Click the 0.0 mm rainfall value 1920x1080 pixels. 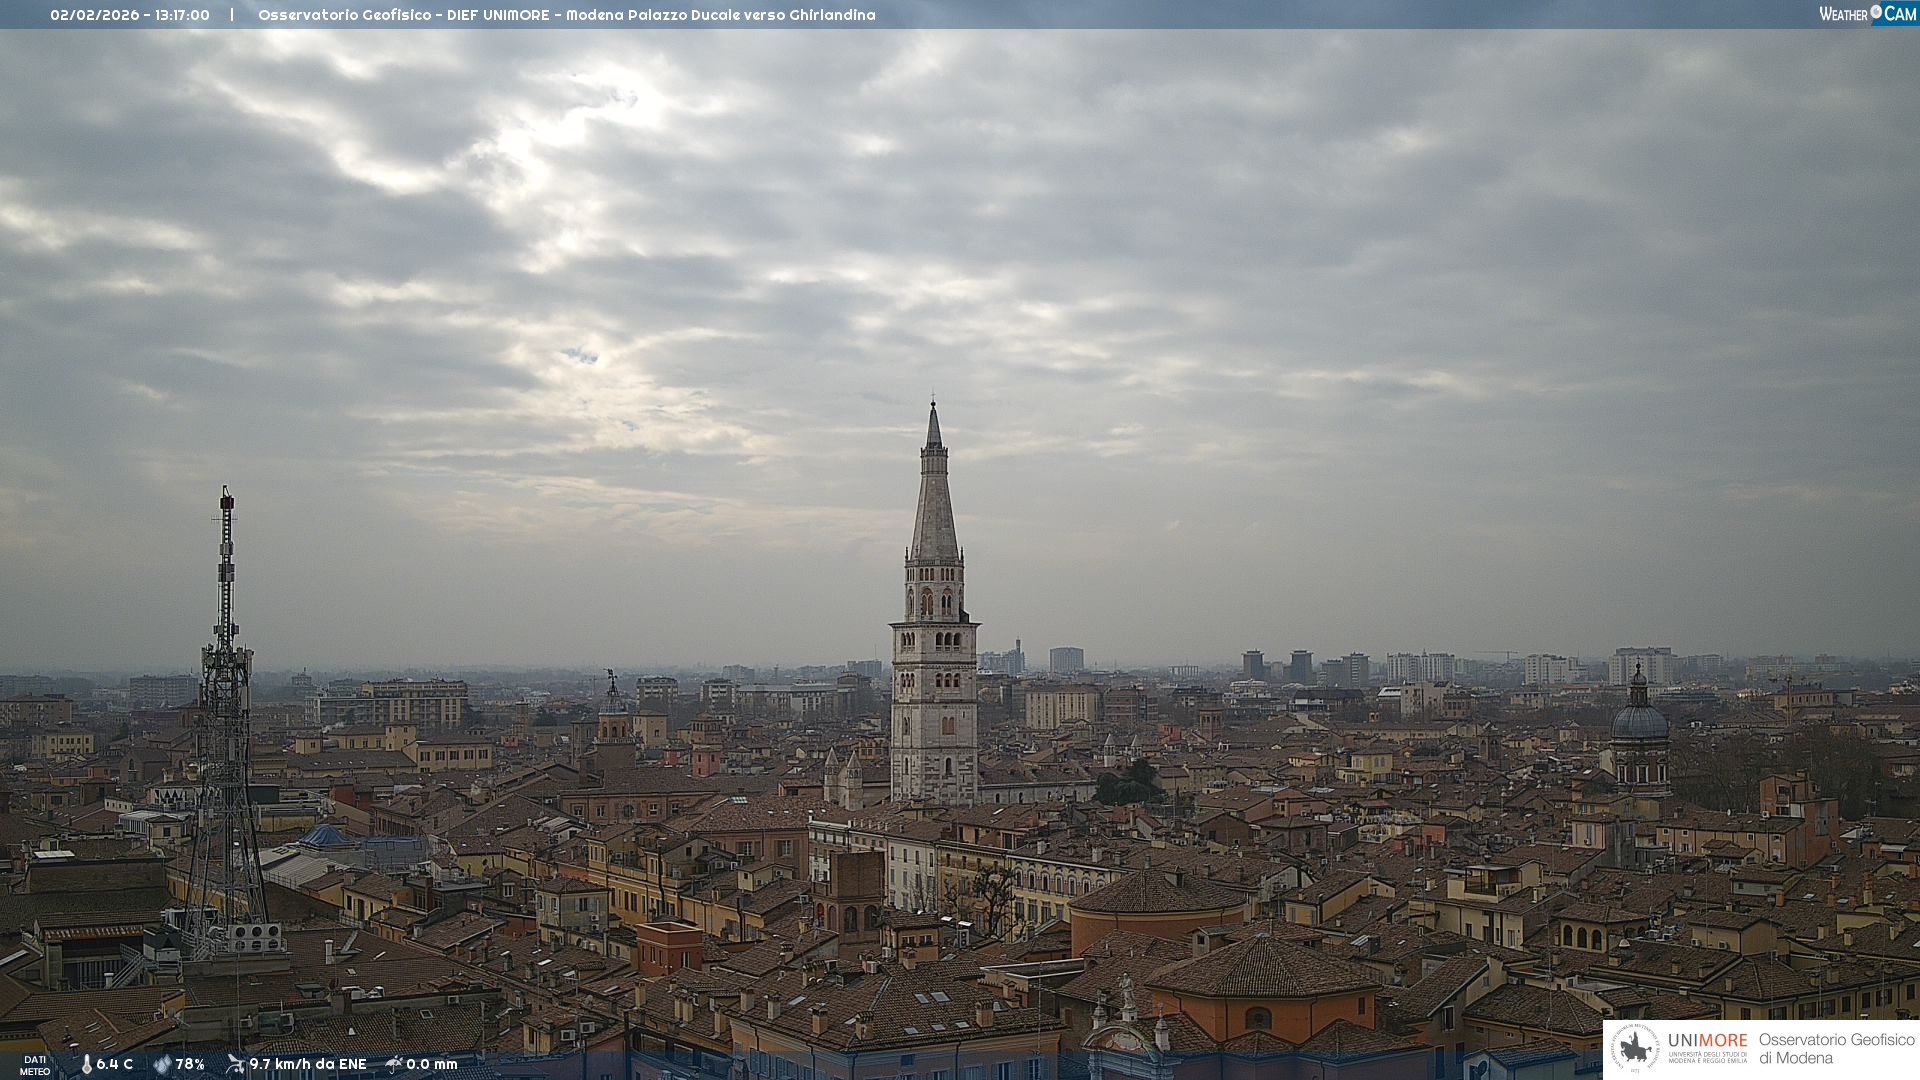(432, 1064)
